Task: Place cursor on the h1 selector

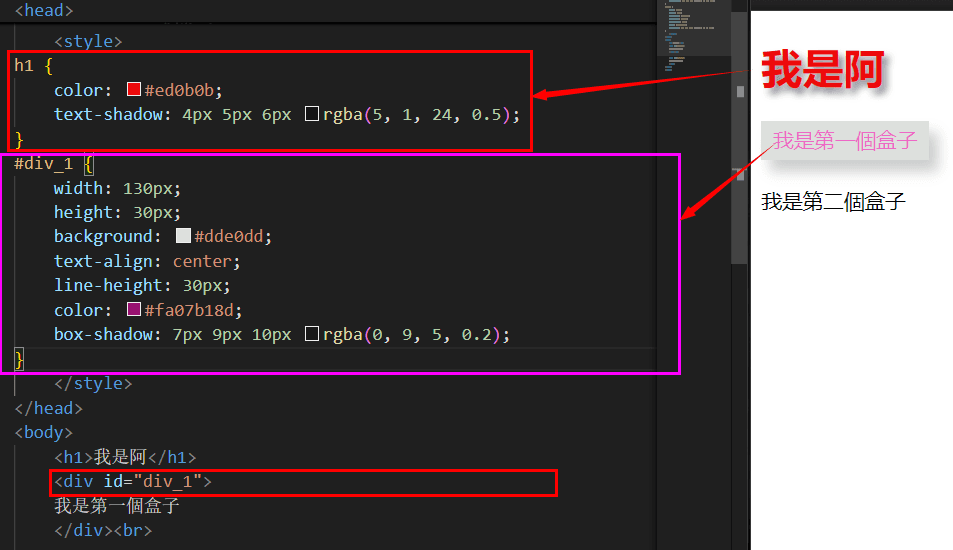Action: click(x=24, y=66)
